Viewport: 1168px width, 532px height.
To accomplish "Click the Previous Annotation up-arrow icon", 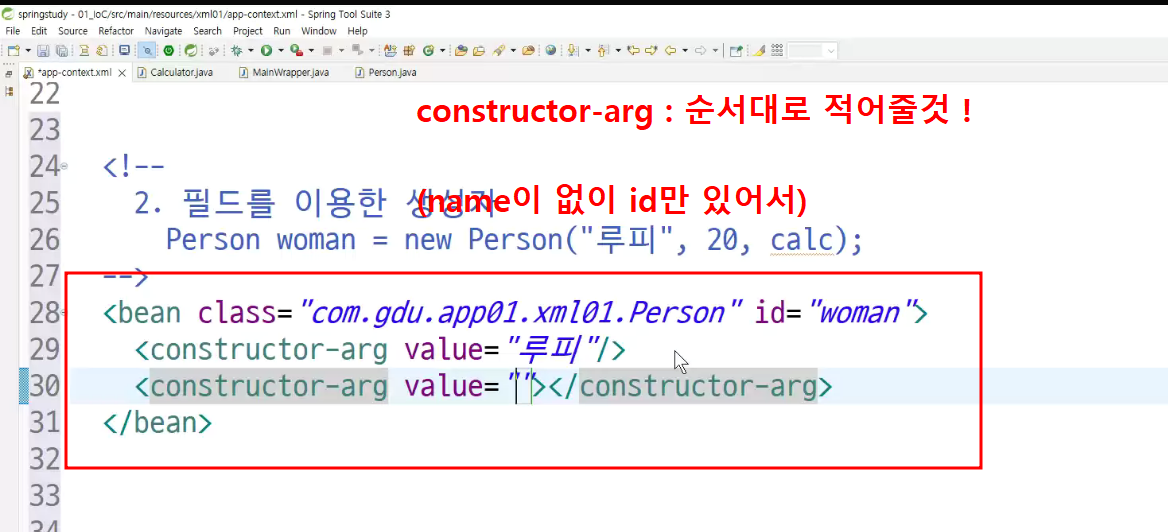I will pos(602,51).
